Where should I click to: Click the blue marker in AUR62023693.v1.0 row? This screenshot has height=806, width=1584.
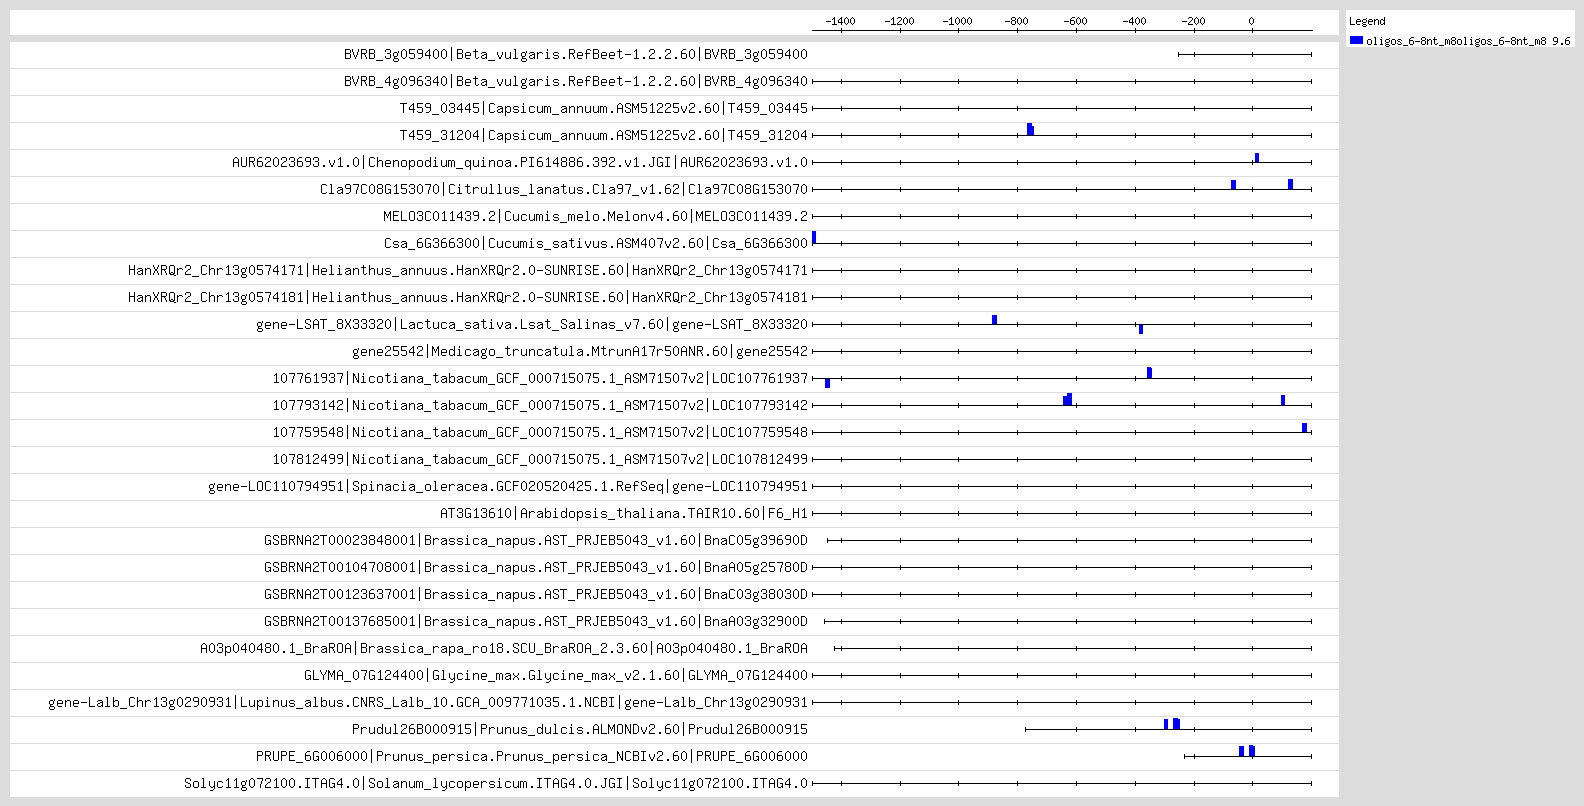point(1257,157)
